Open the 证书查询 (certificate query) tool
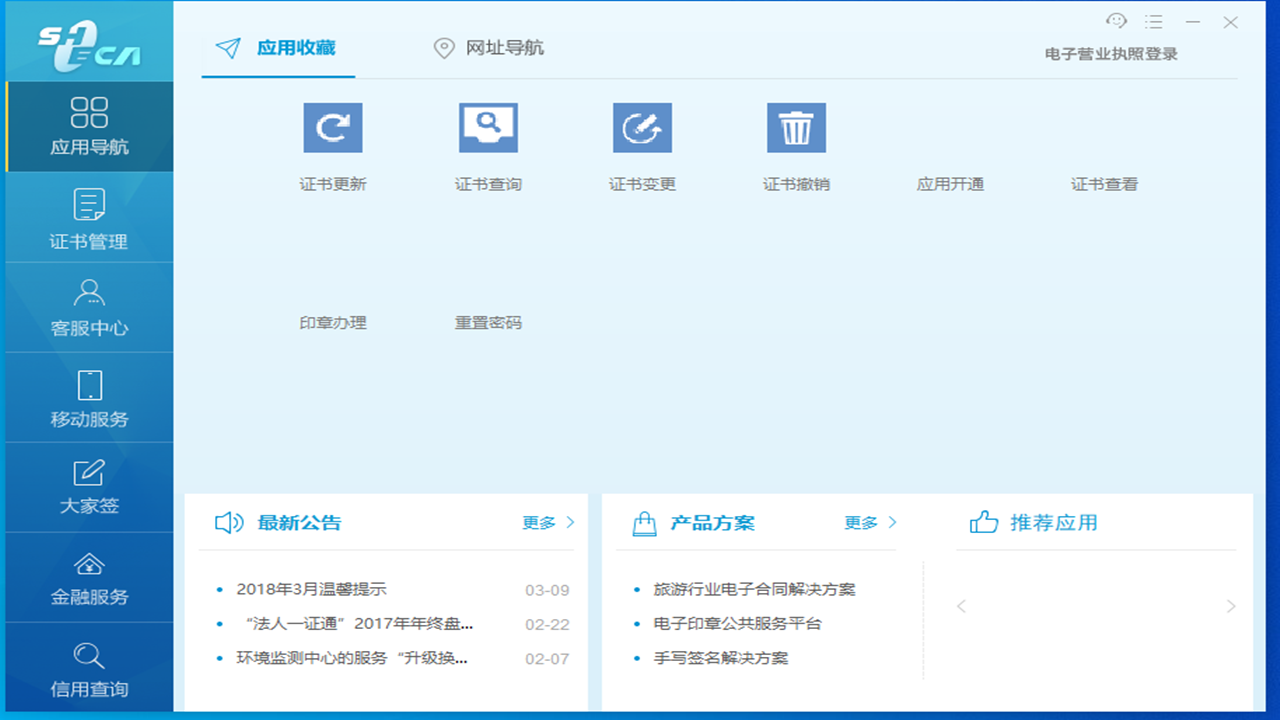This screenshot has height=720, width=1280. pyautogui.click(x=487, y=127)
